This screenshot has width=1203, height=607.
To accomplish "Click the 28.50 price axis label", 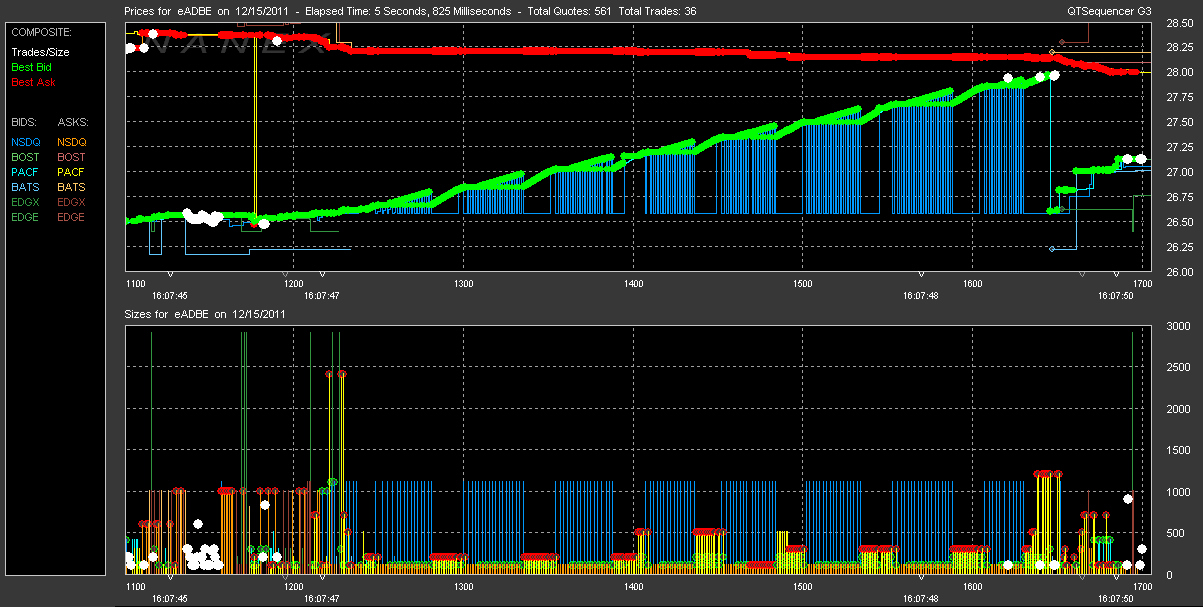I will click(x=1178, y=22).
